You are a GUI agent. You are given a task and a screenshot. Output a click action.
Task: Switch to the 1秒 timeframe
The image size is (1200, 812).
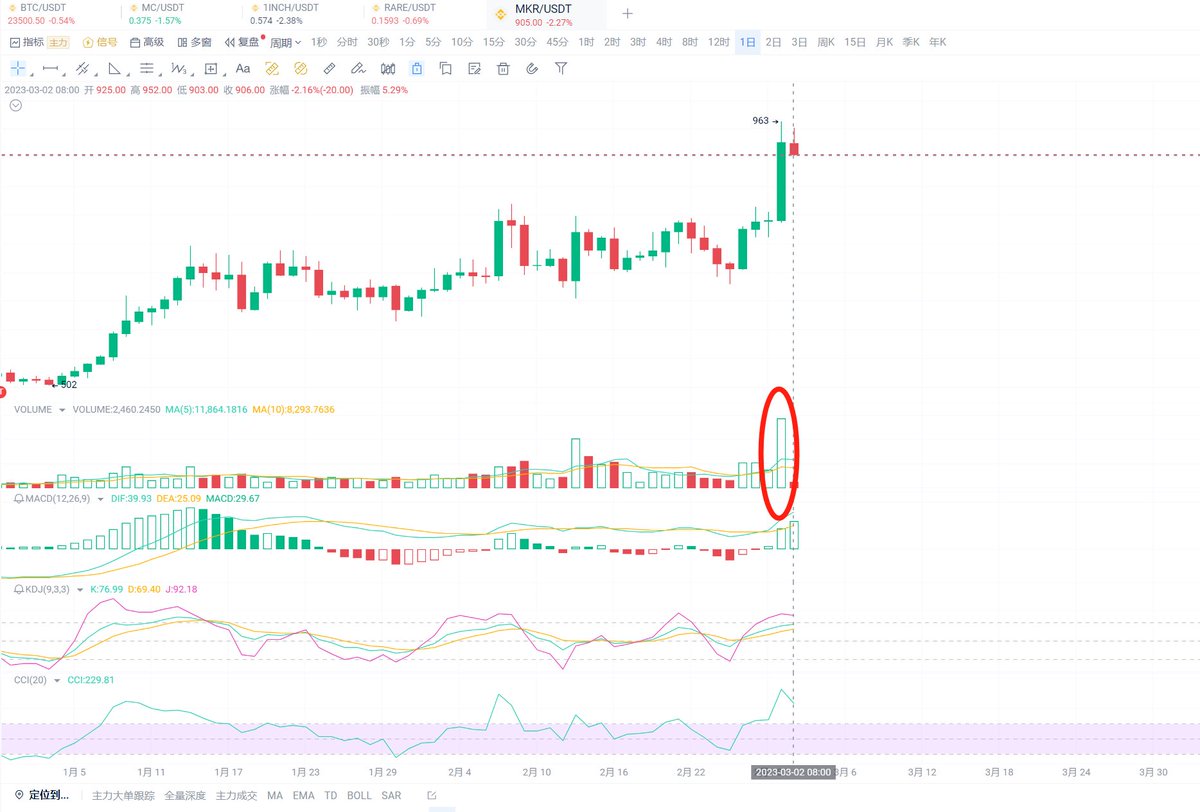[x=319, y=42]
